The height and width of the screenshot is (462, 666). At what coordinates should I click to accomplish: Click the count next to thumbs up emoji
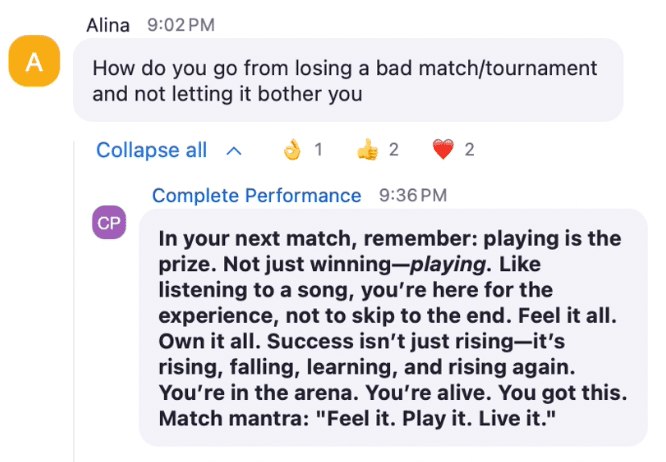[394, 149]
